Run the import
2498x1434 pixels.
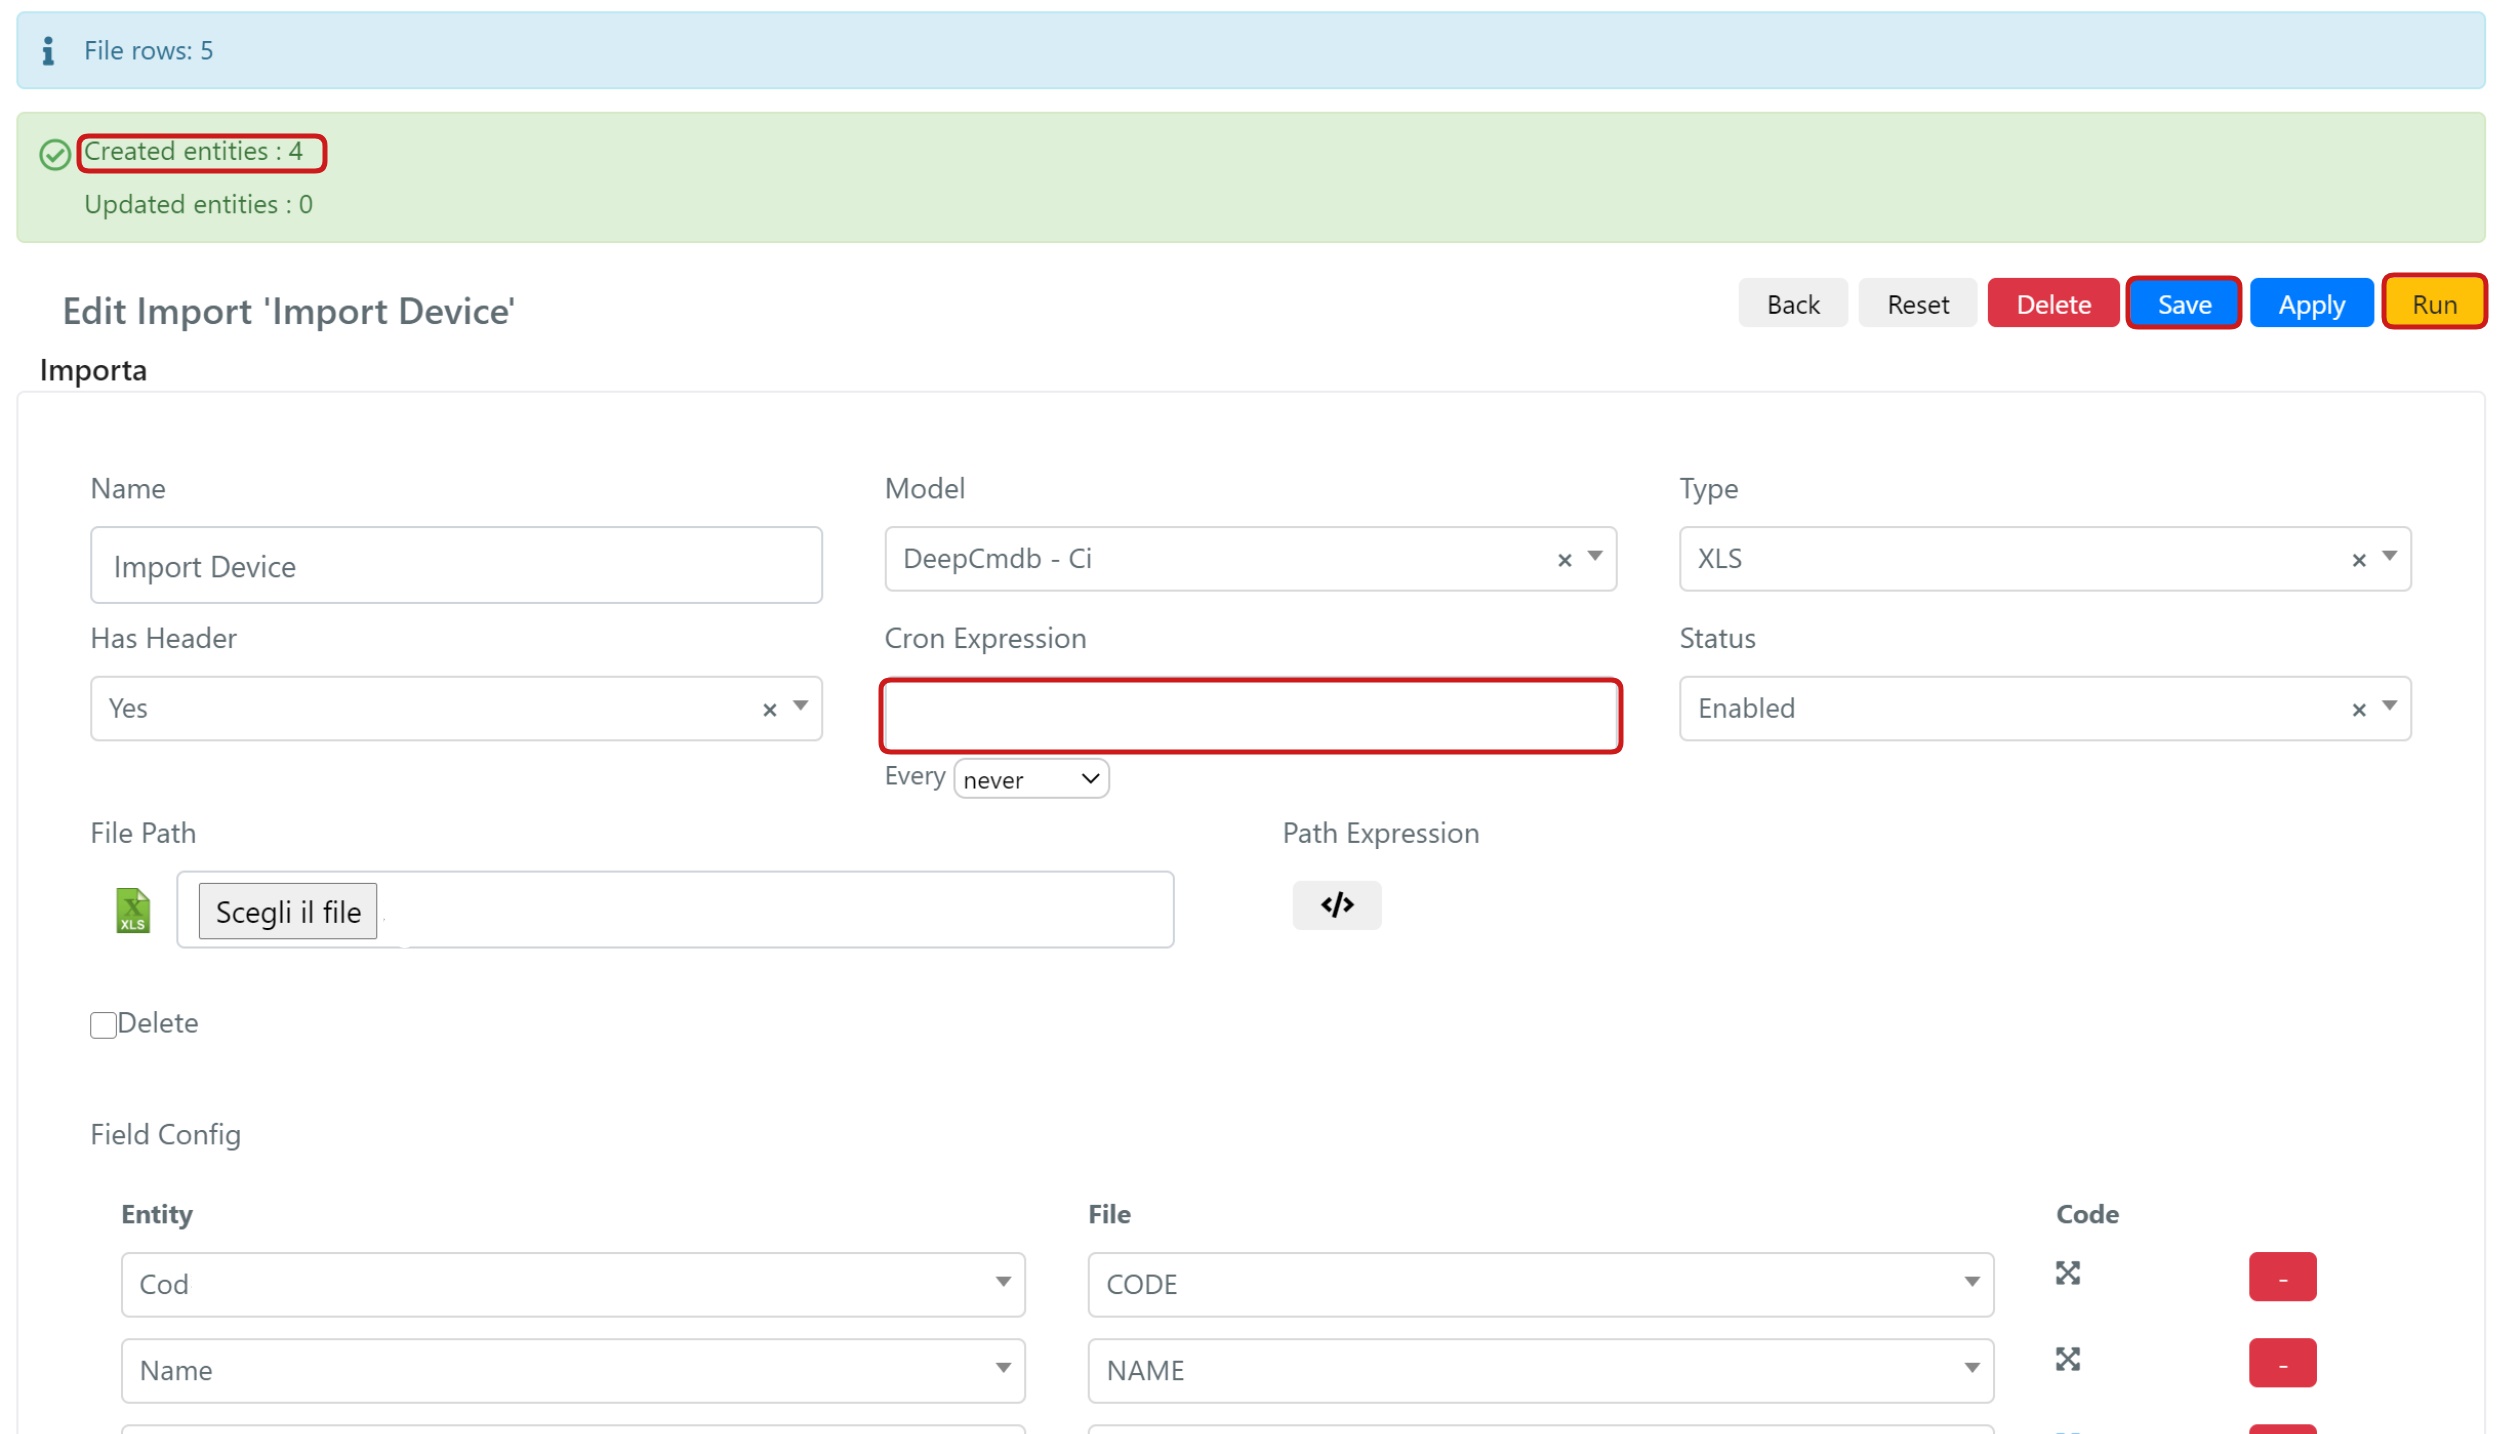click(2433, 303)
